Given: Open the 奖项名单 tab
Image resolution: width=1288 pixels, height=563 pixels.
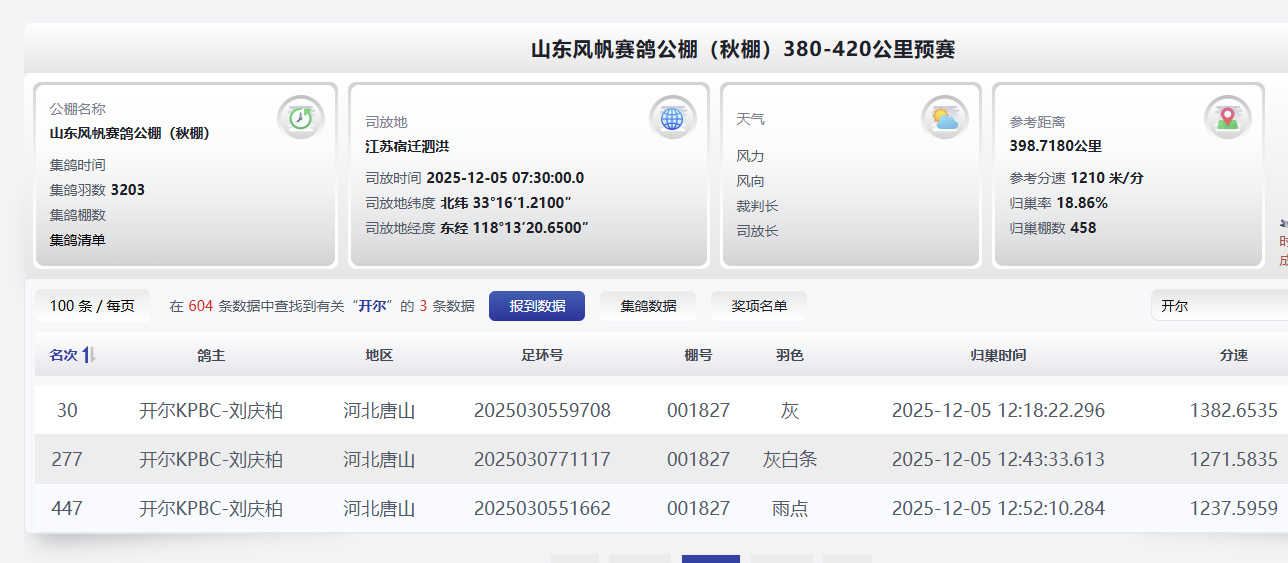Looking at the screenshot, I should click(x=759, y=306).
